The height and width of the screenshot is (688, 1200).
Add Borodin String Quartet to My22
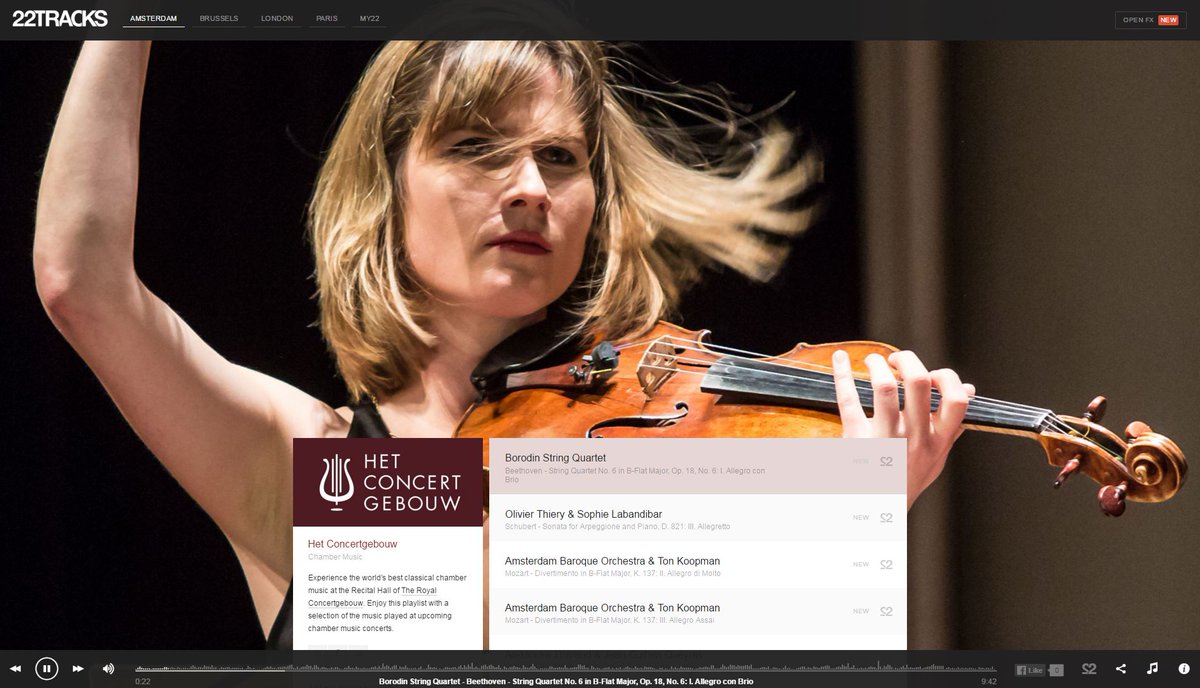[x=886, y=462]
